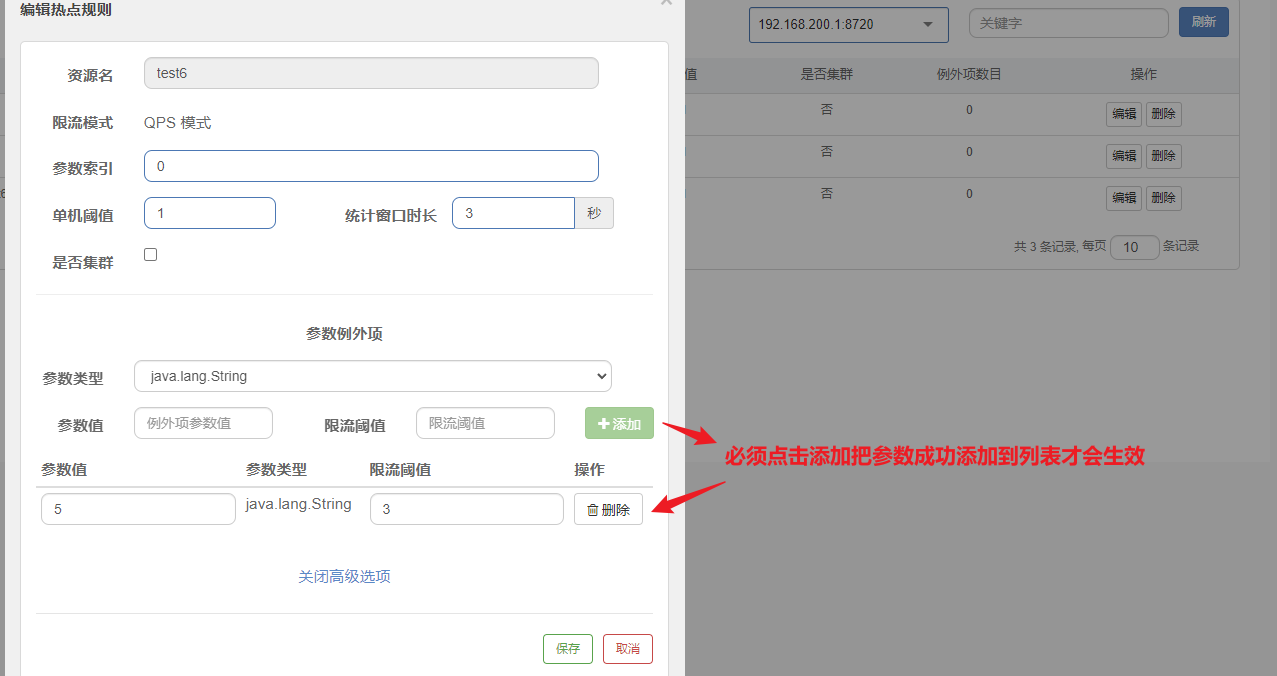This screenshot has width=1277, height=676.
Task: Click 编辑 in the third table row
Action: pos(1123,198)
